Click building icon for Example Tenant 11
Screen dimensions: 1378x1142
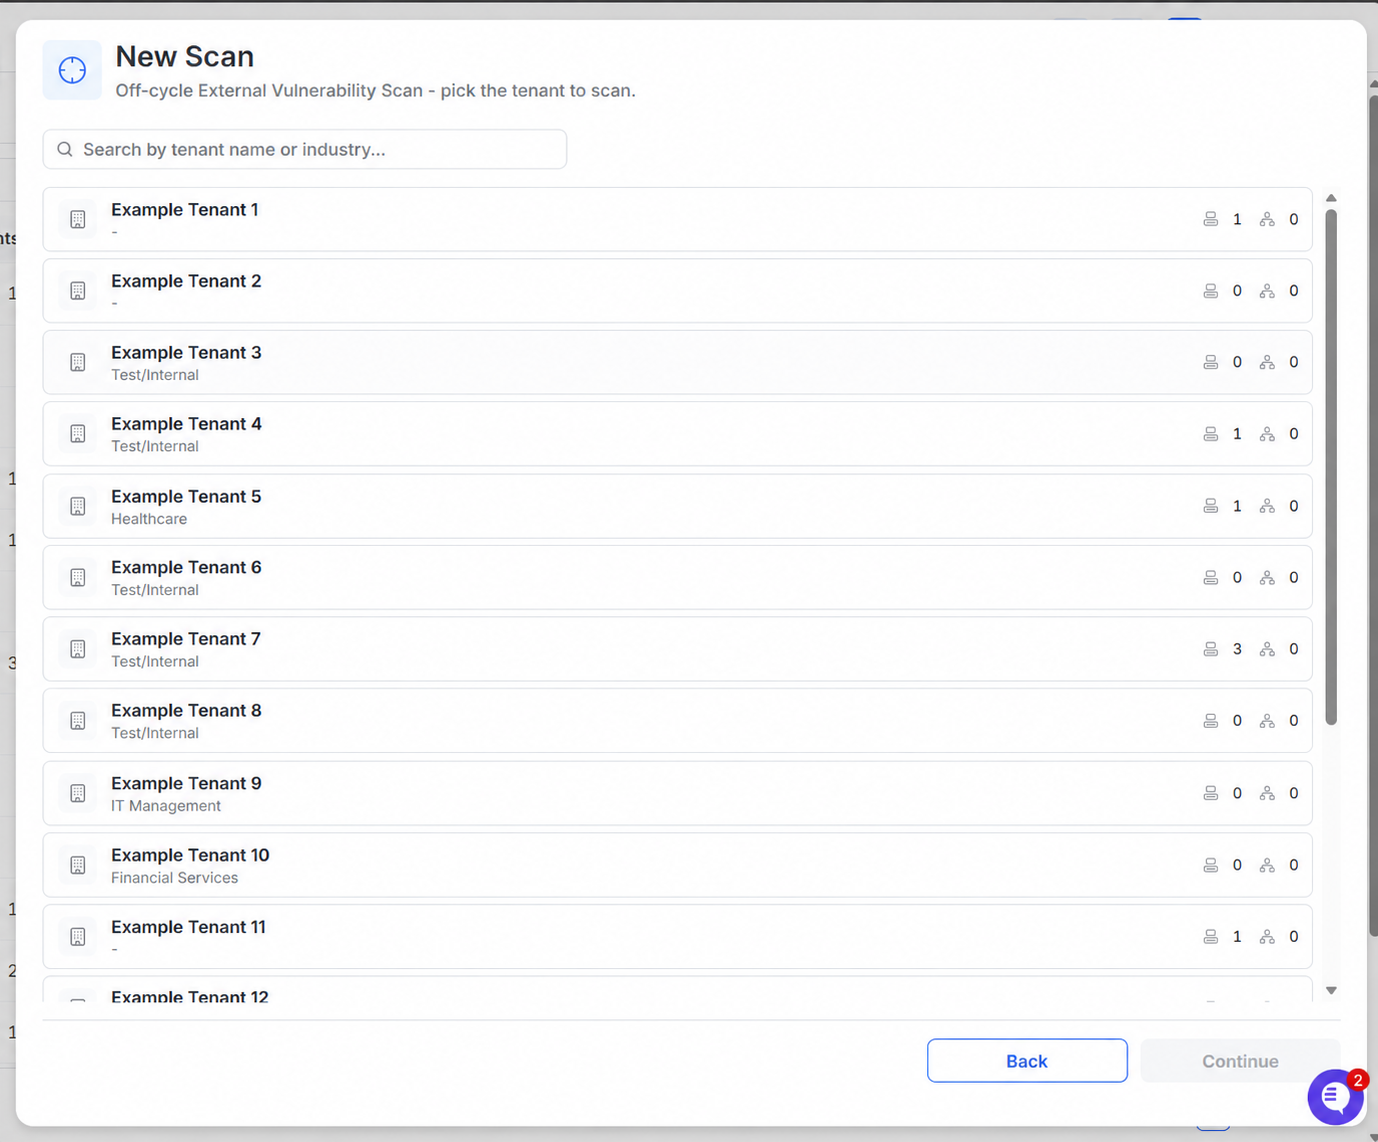coord(78,937)
